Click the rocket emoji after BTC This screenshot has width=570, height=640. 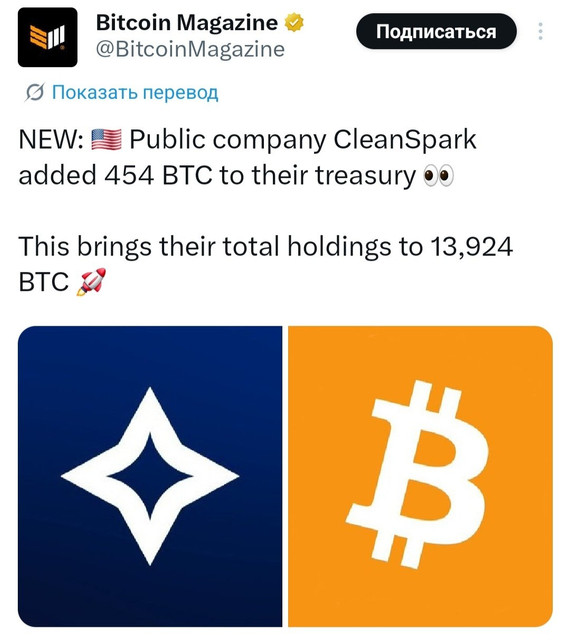91,282
